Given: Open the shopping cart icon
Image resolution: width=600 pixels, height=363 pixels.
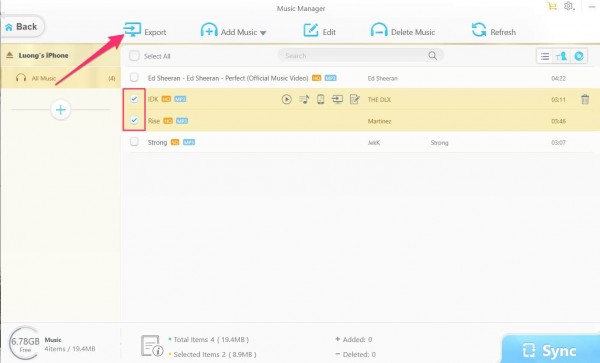Looking at the screenshot, I should pos(552,6).
